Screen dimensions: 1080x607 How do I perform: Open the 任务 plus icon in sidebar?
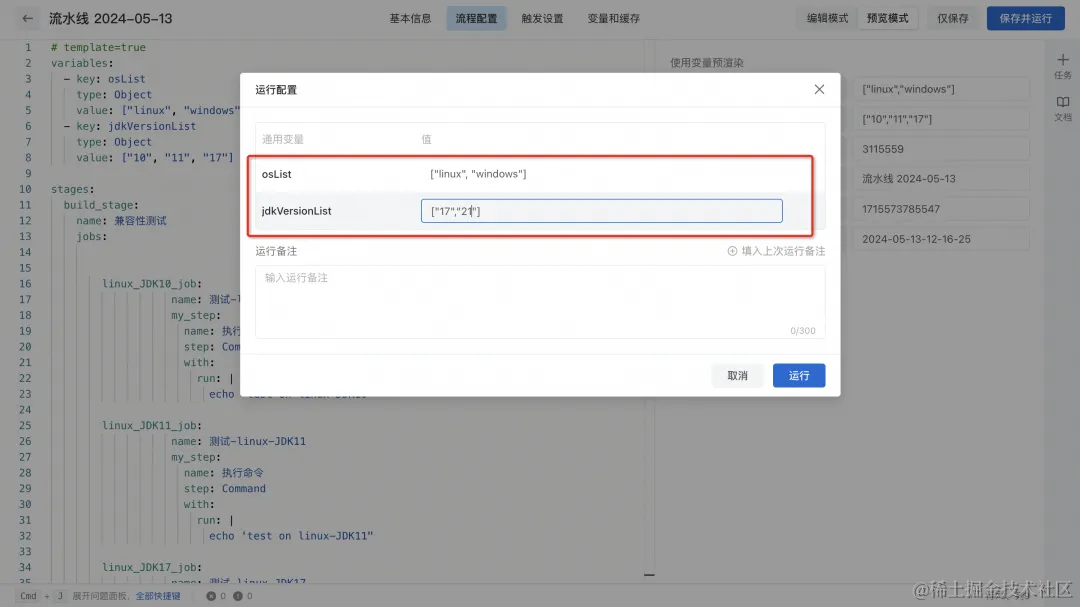pyautogui.click(x=1063, y=60)
